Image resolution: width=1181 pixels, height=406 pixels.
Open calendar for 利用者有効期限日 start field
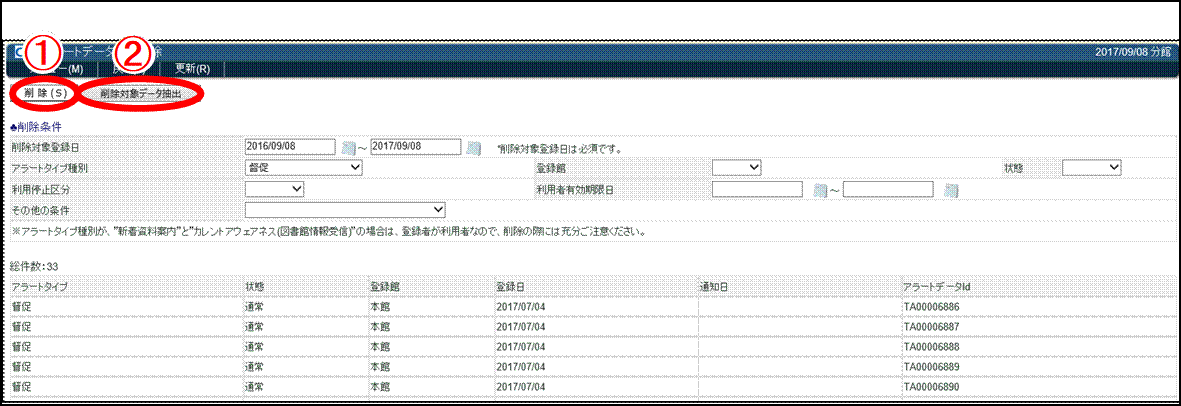click(x=820, y=189)
